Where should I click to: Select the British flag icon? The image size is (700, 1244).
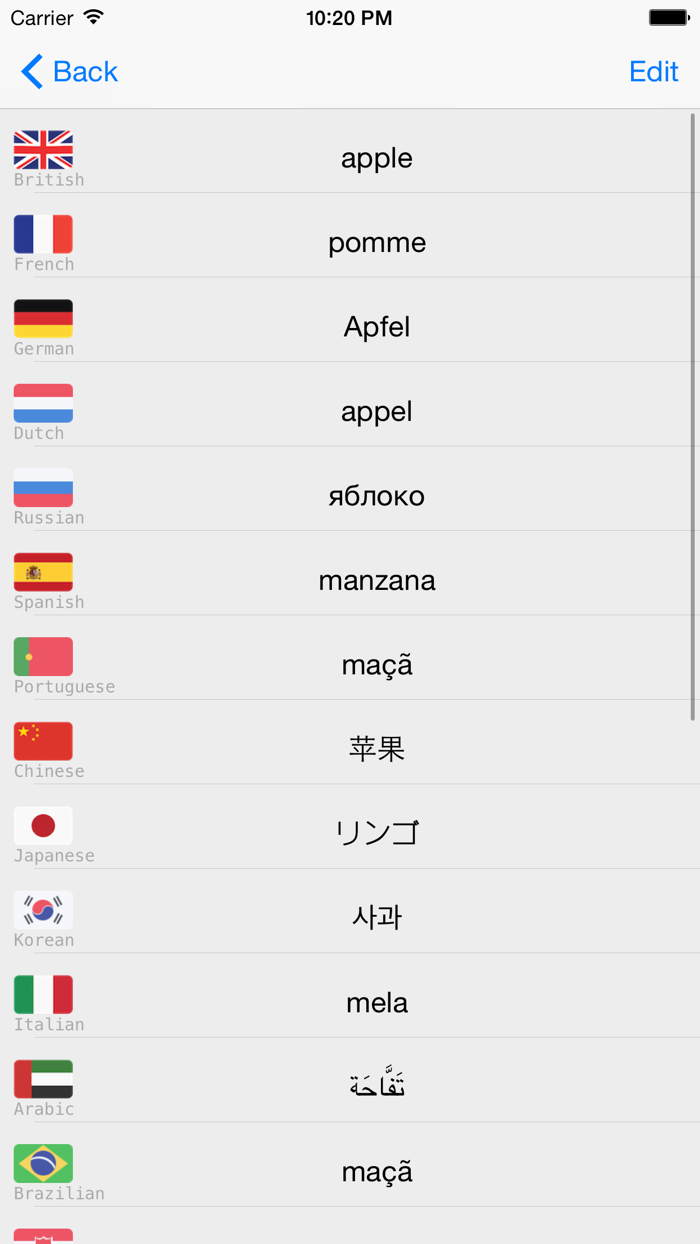(x=42, y=151)
